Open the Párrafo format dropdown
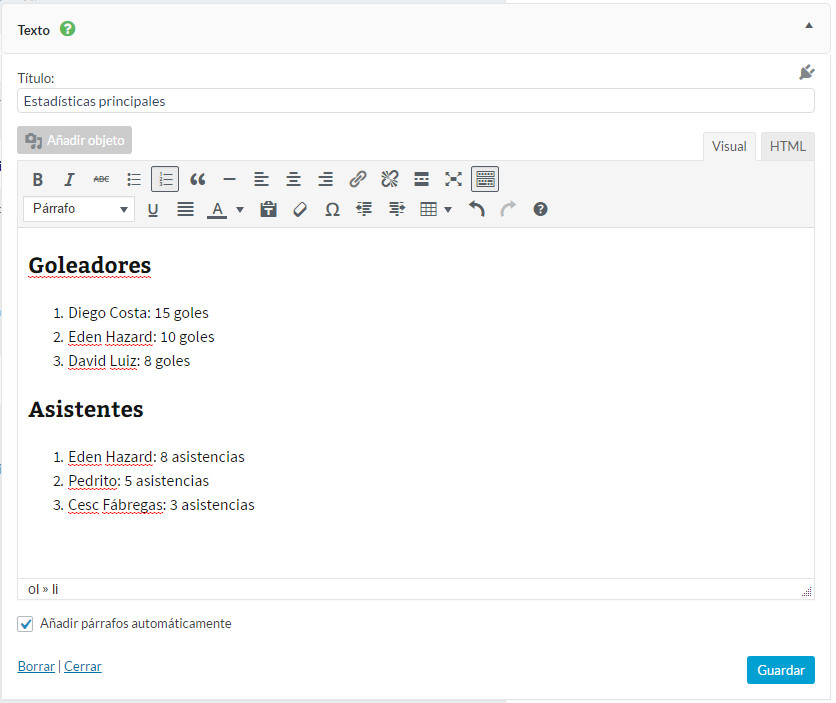 79,209
